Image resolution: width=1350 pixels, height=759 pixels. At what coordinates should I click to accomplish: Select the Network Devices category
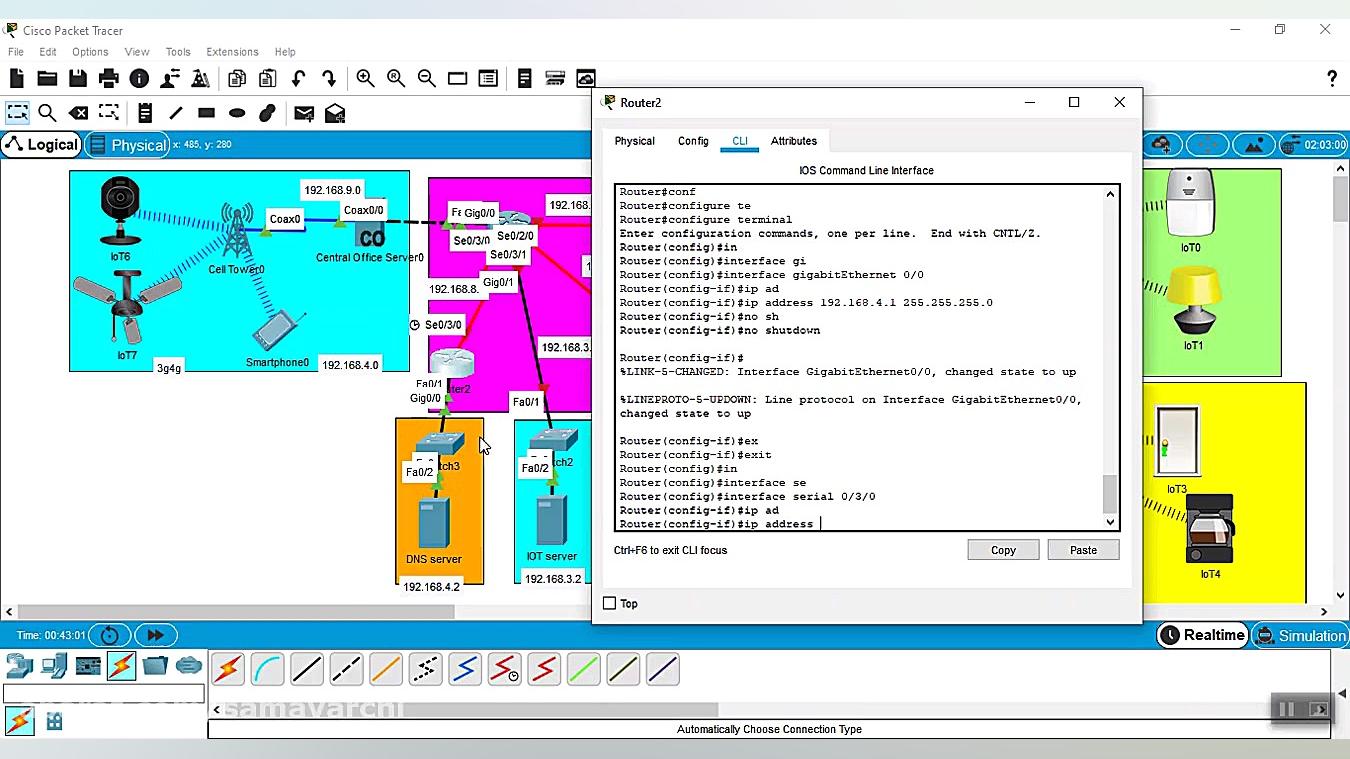click(x=19, y=665)
